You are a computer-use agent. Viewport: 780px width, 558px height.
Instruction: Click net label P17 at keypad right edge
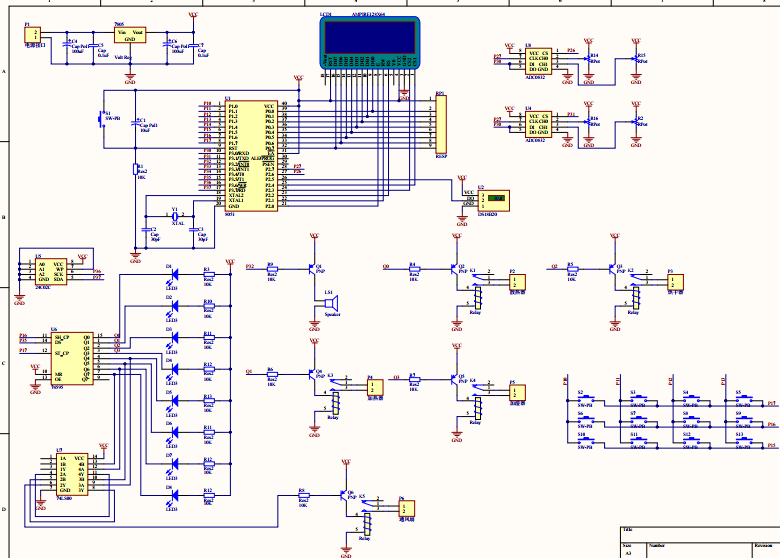pyautogui.click(x=772, y=403)
